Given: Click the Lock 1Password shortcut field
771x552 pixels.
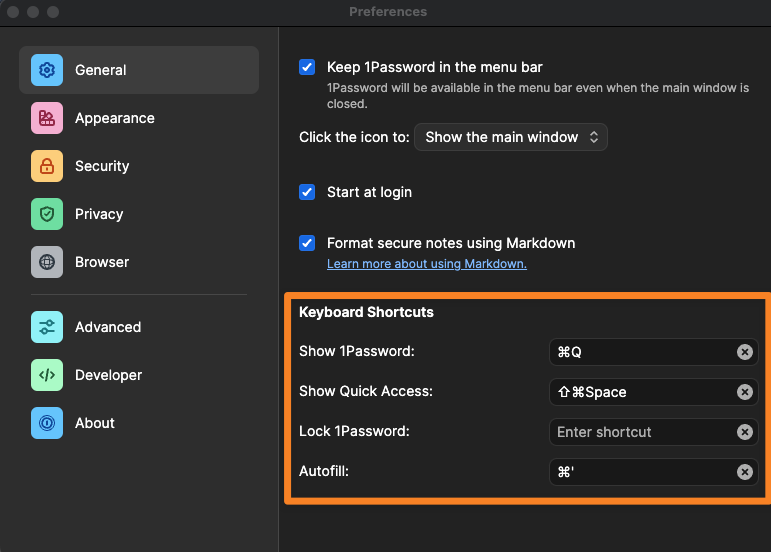Looking at the screenshot, I should [x=642, y=432].
